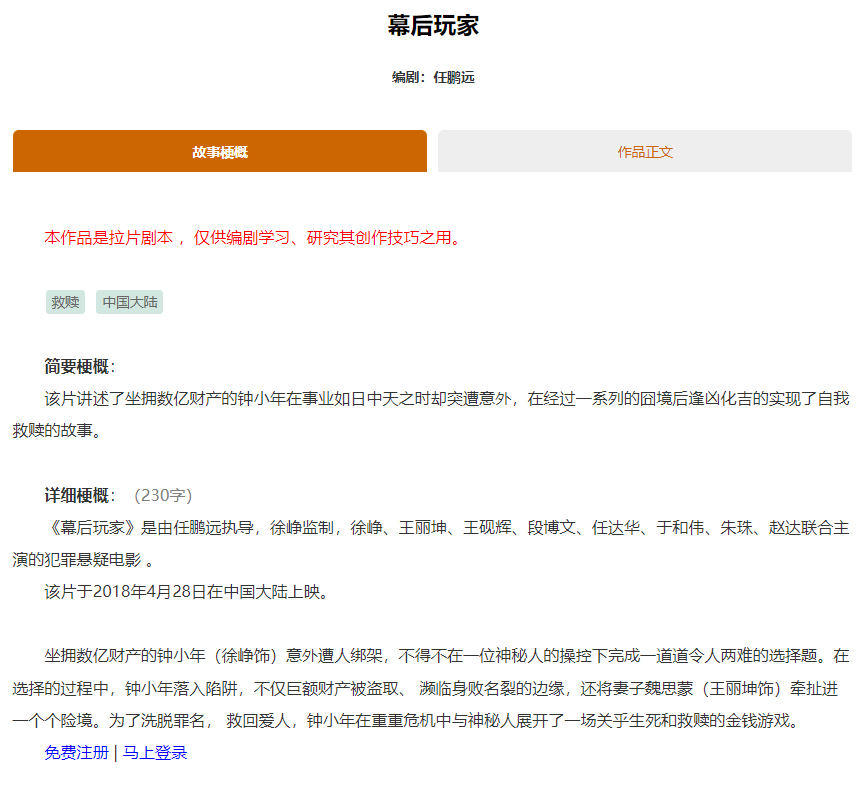Viewport: 863px width, 787px height.
Task: Select the 救赎 genre tag
Action: point(64,302)
